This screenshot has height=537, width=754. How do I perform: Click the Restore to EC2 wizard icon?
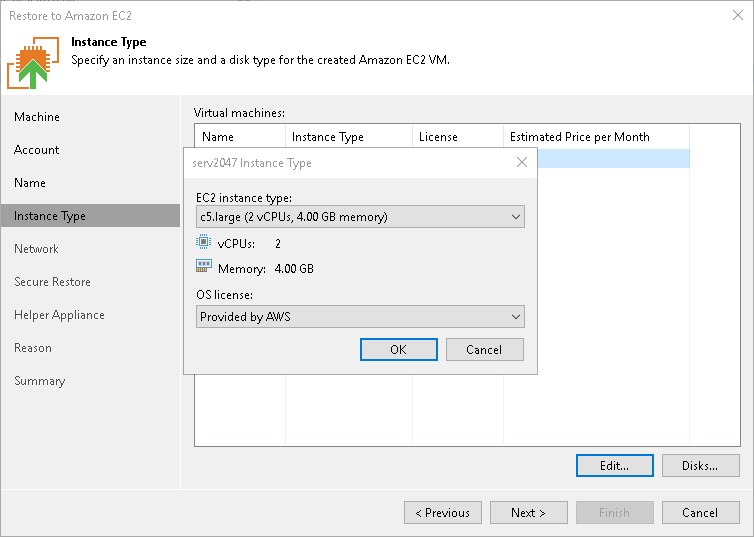33,63
